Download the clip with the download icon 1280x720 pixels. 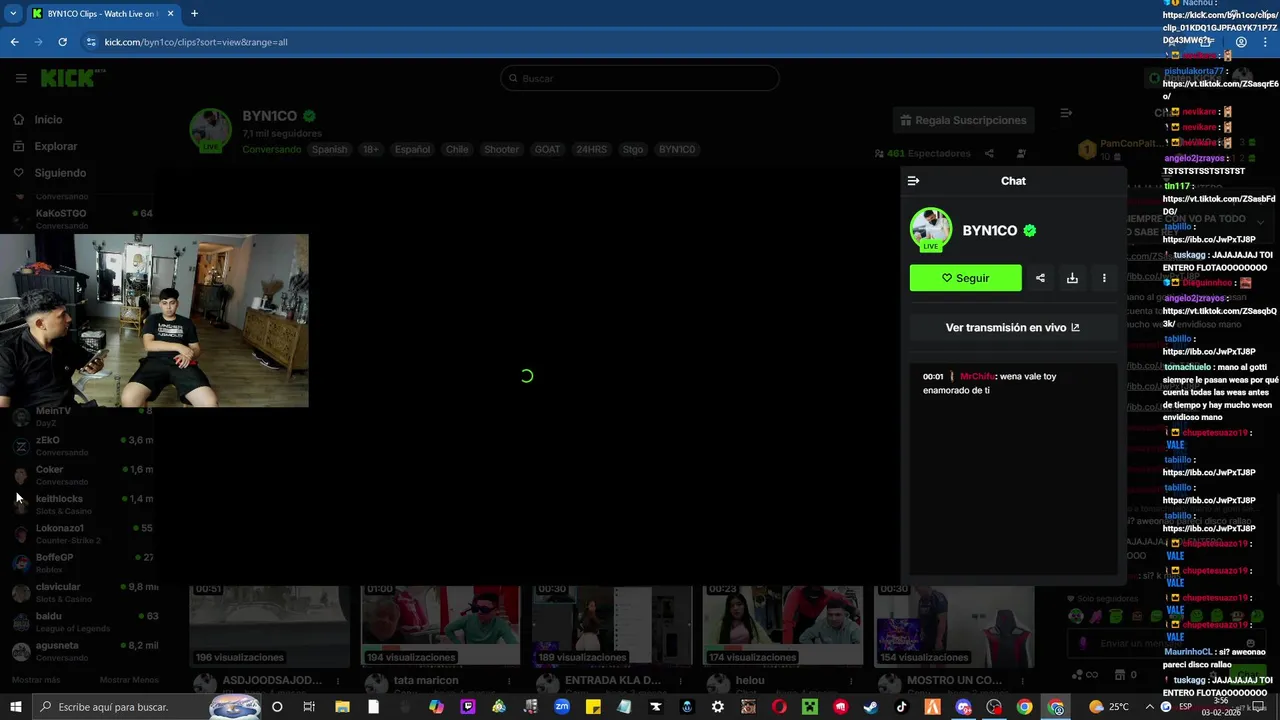1072,278
